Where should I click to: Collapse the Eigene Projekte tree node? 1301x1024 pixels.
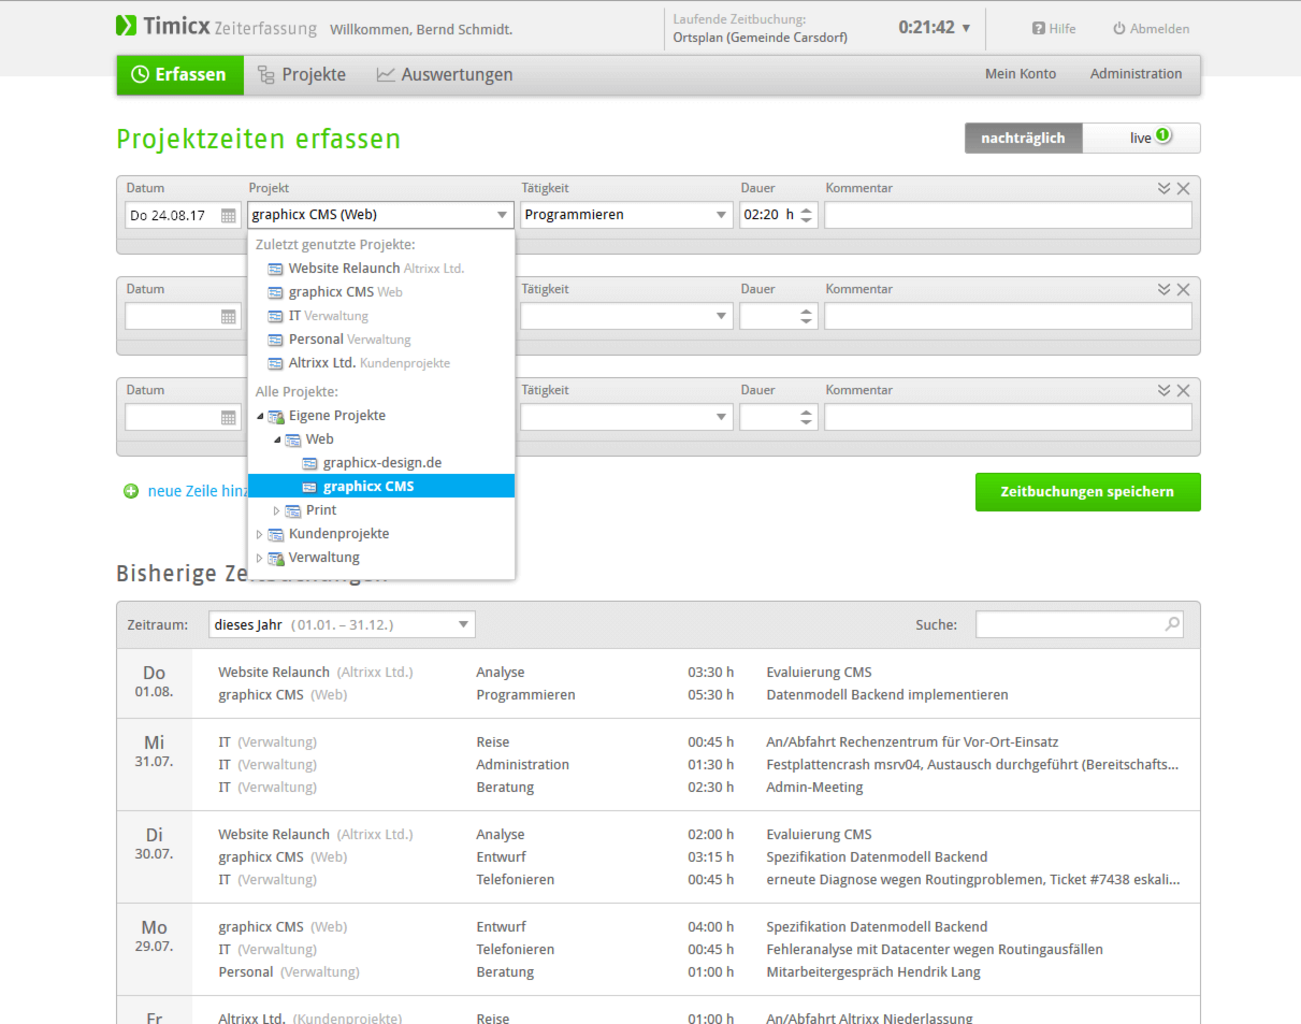260,416
